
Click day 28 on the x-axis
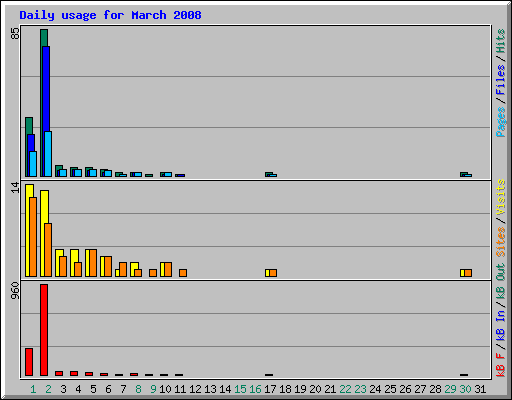435,389
